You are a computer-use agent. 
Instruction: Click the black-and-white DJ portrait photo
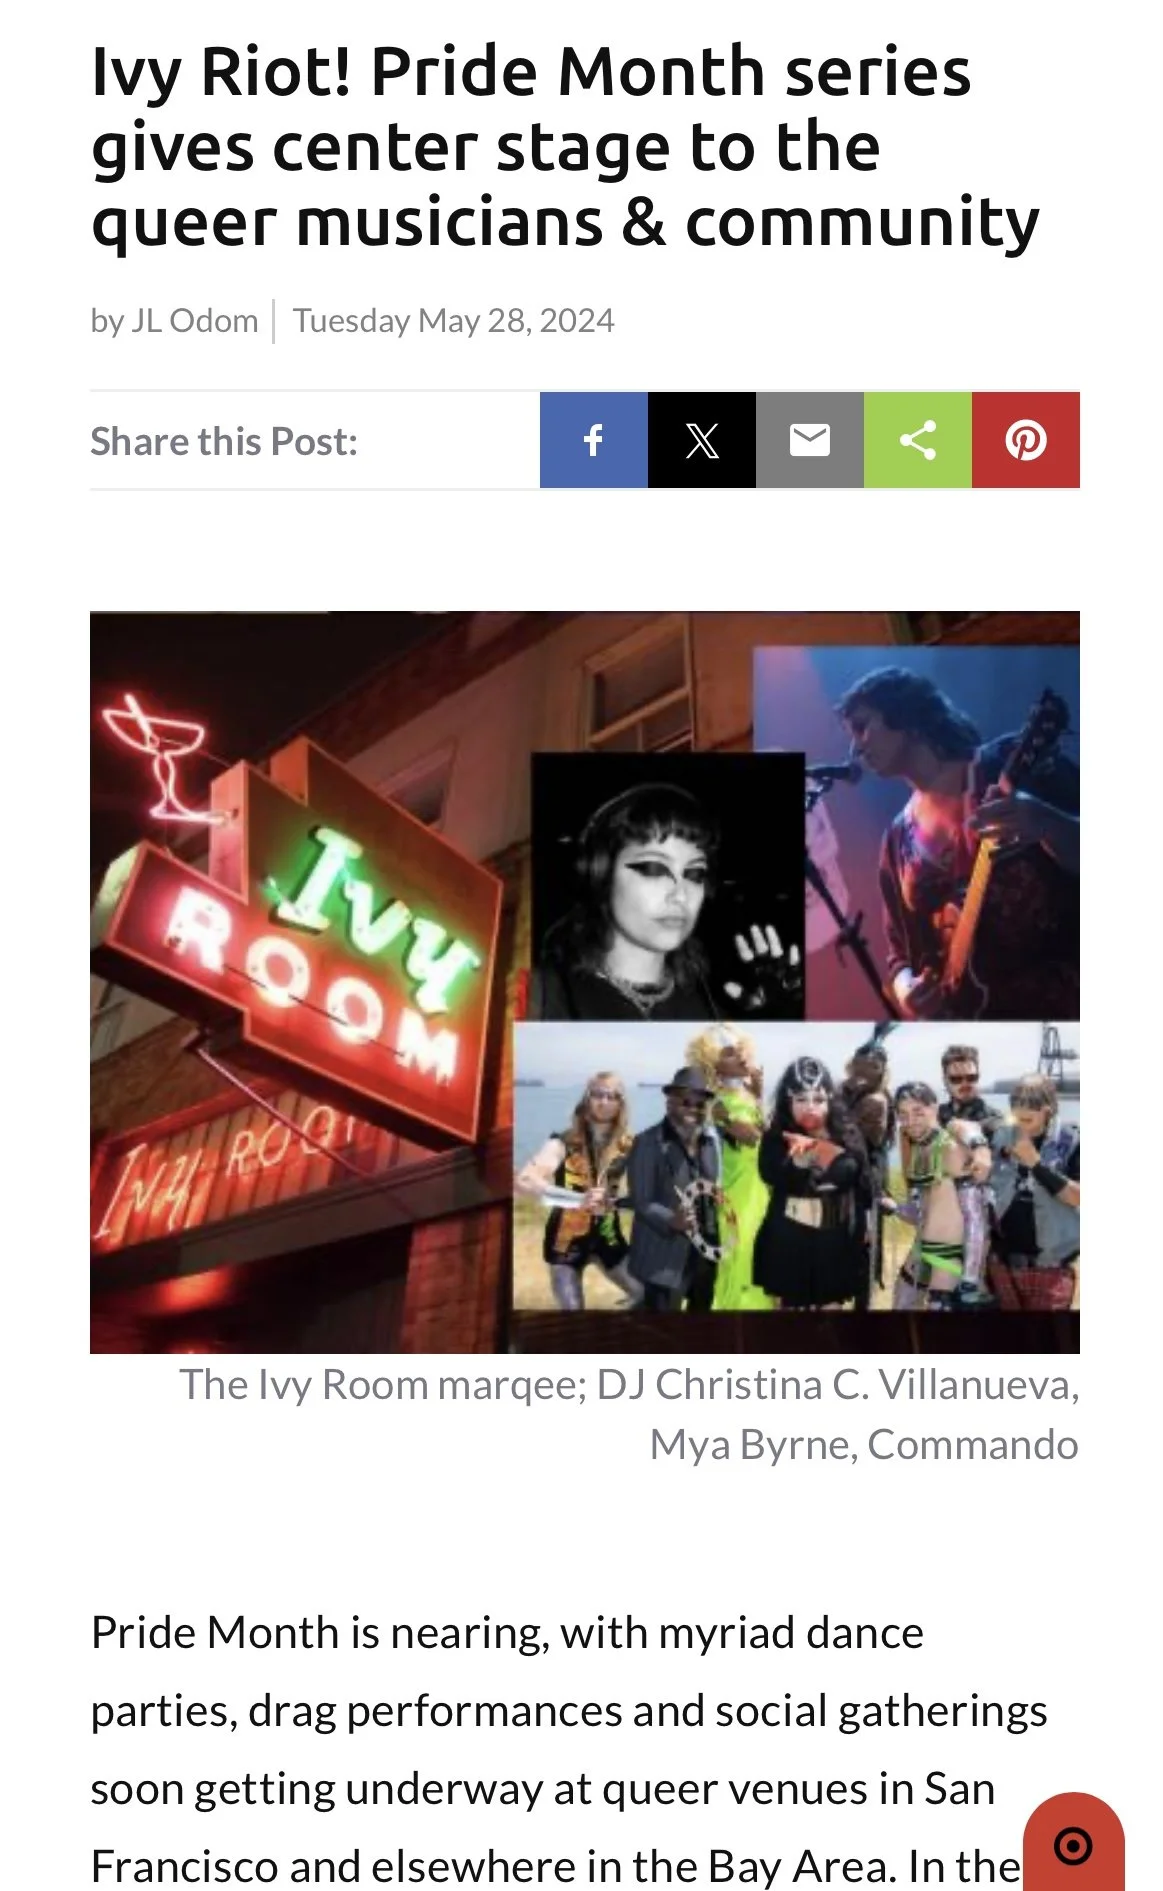click(667, 886)
